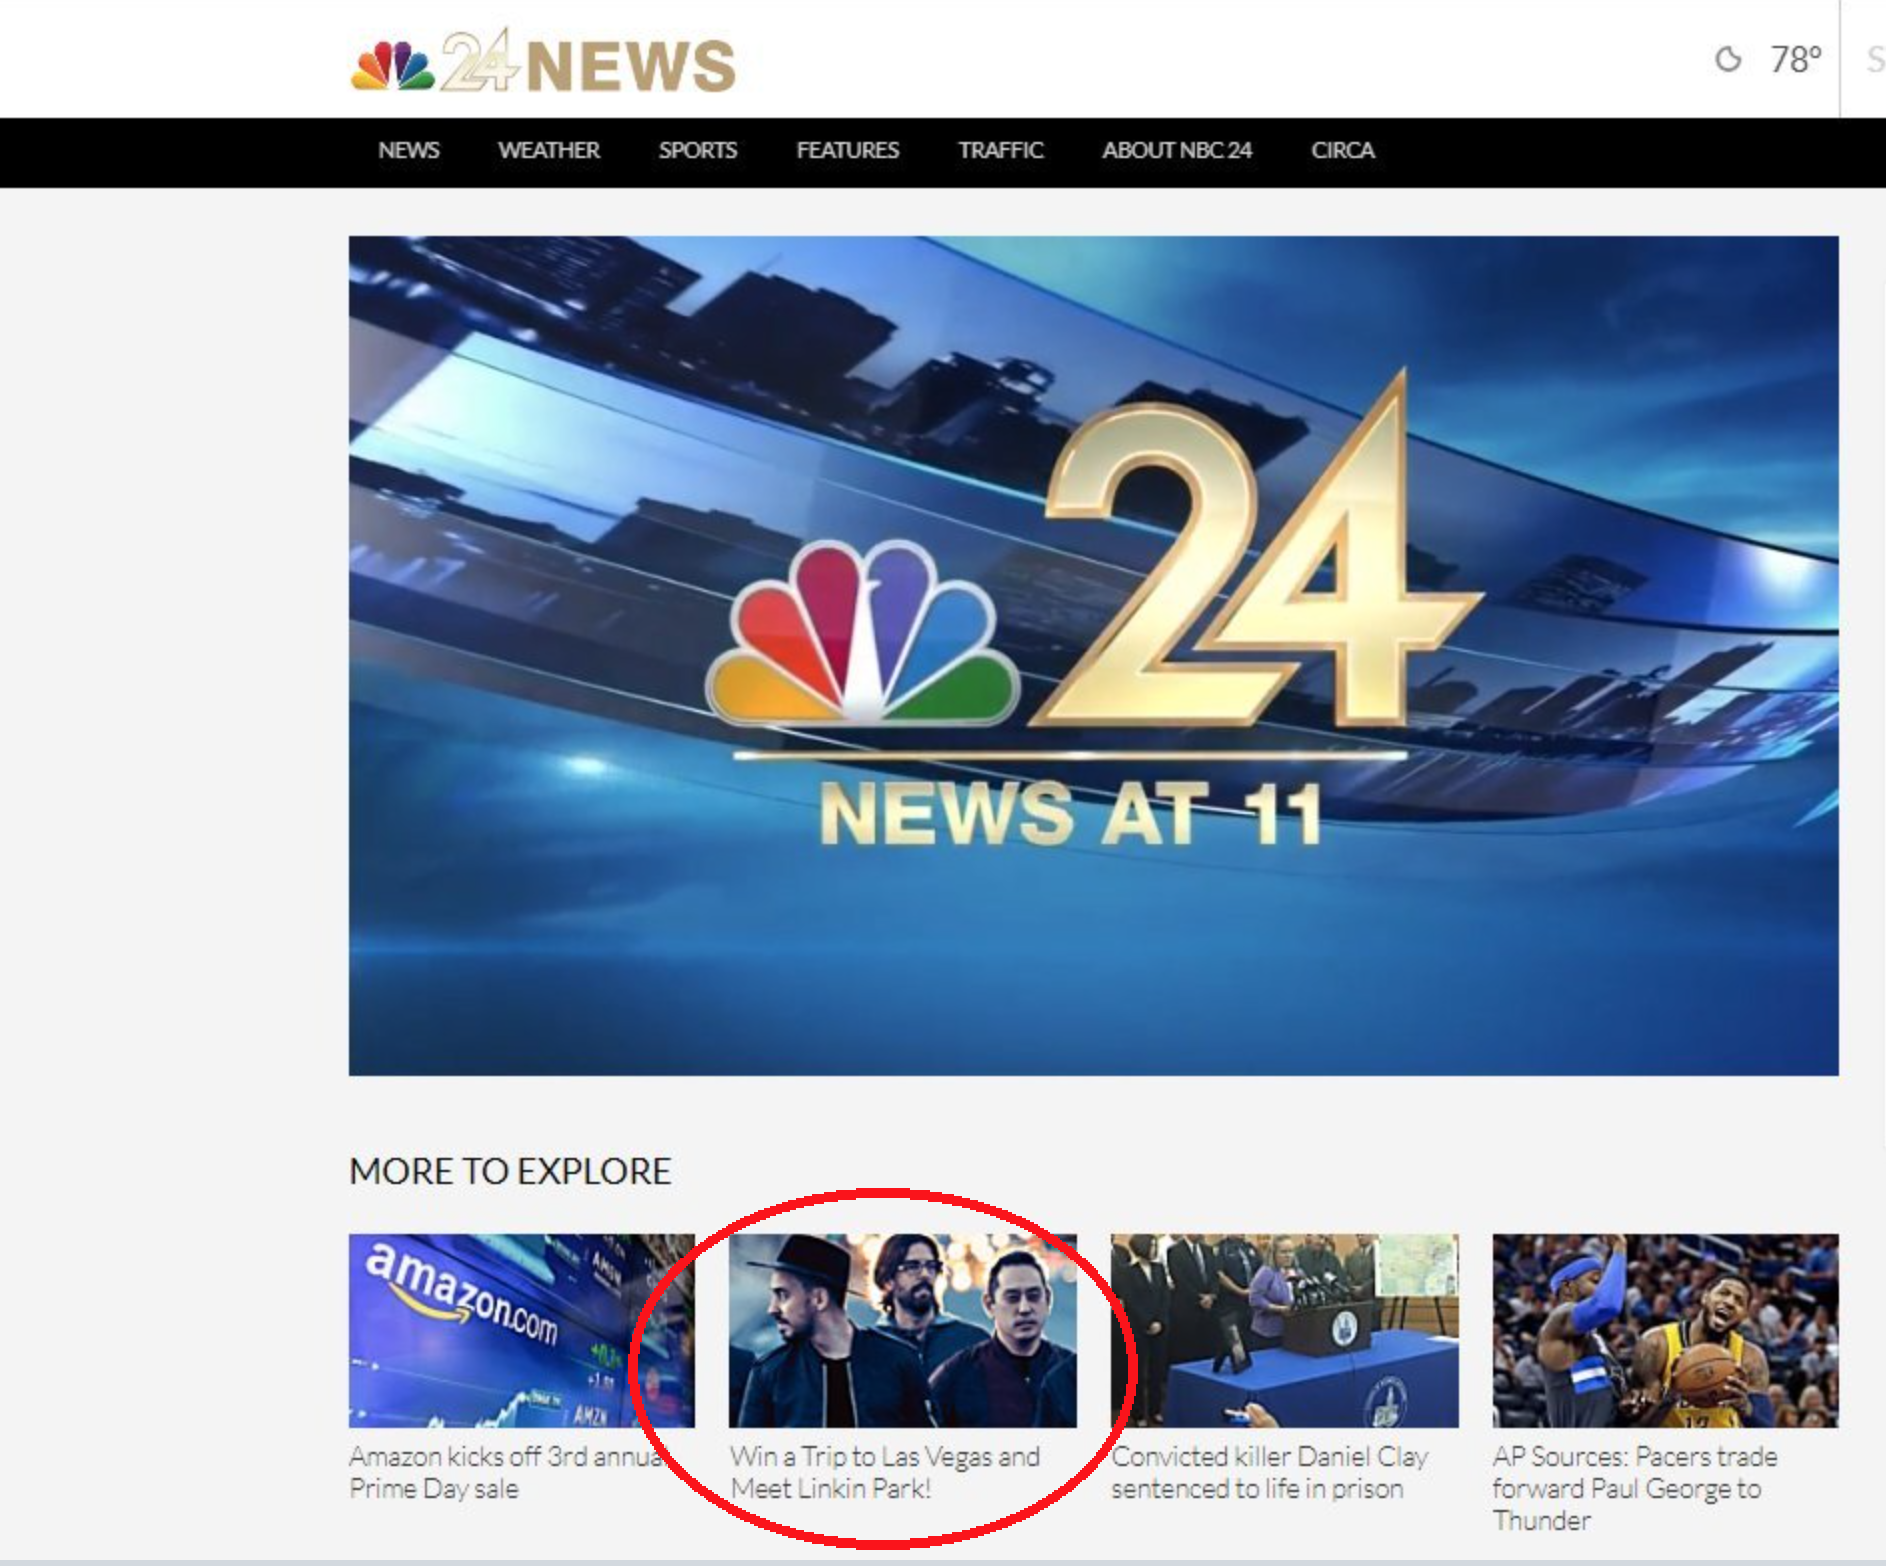Open the Win a Trip to Las Vegas headline
This screenshot has width=1886, height=1566.
(885, 1472)
